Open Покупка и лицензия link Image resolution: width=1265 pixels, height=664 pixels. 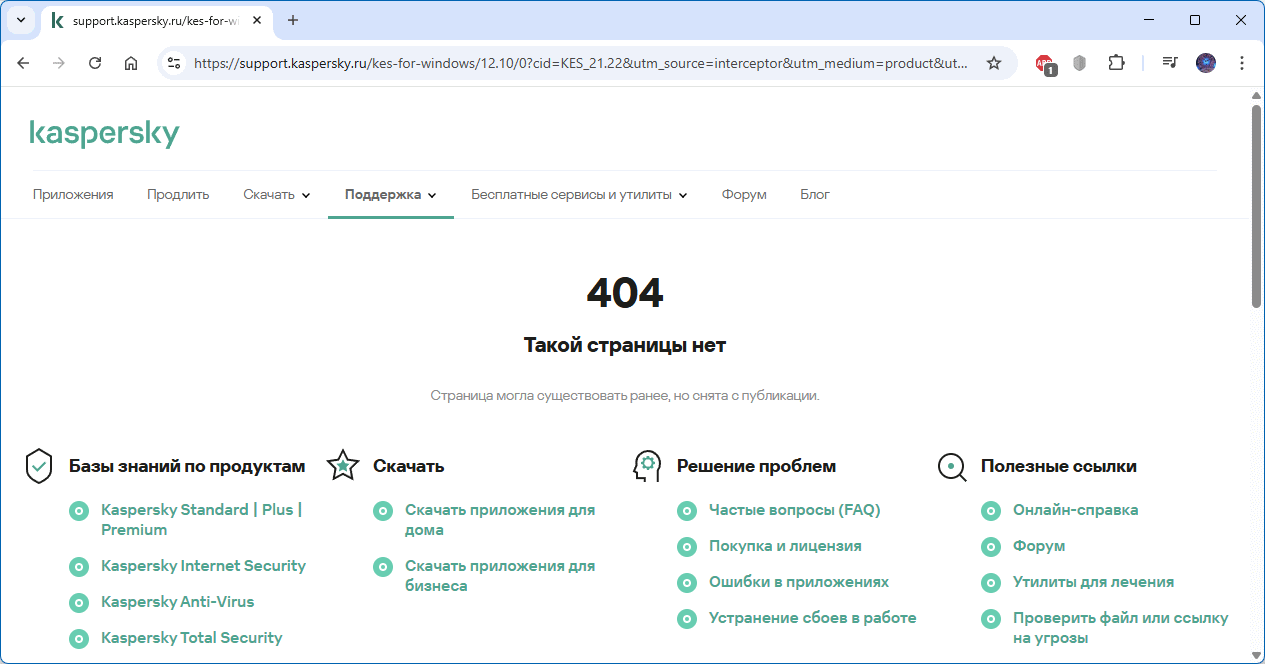tap(785, 546)
